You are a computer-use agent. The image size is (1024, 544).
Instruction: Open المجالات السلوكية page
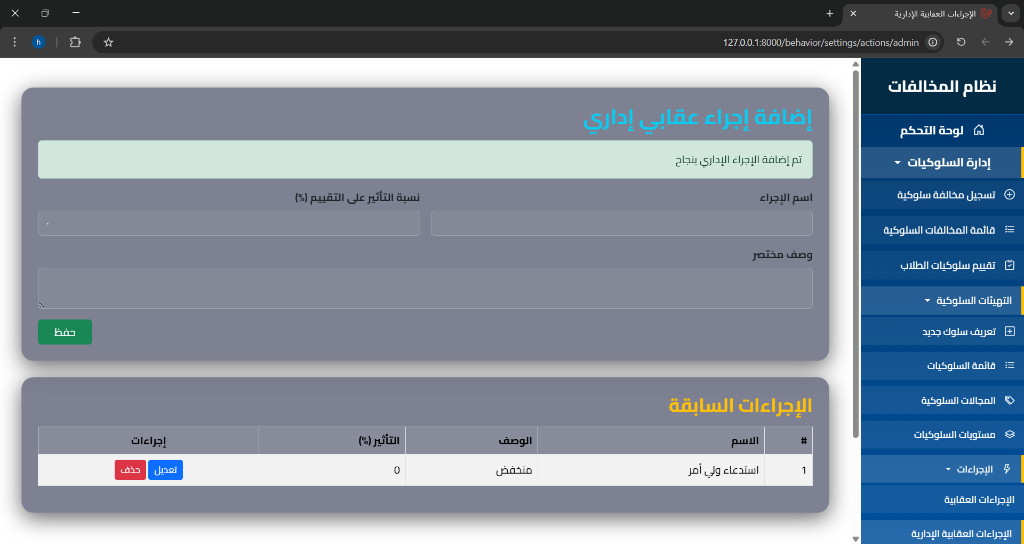(x=942, y=400)
